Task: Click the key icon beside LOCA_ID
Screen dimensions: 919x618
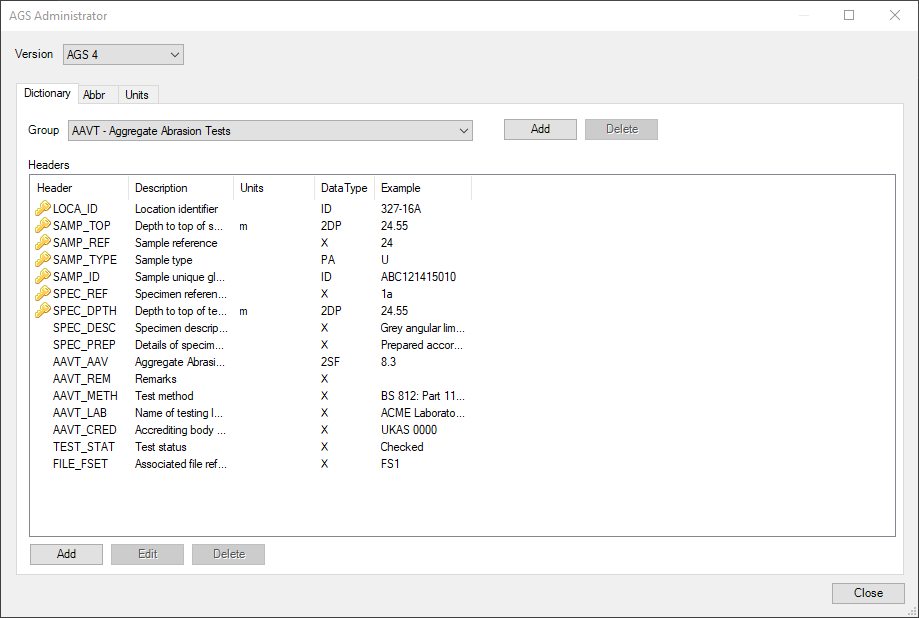Action: [x=42, y=208]
